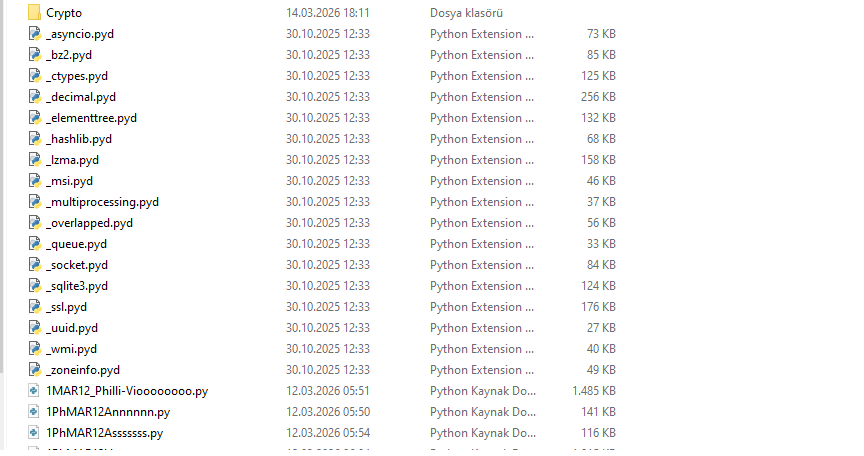864x456 pixels.
Task: Click the Crypto folder's modified date 14.03.2026
Action: [x=328, y=13]
